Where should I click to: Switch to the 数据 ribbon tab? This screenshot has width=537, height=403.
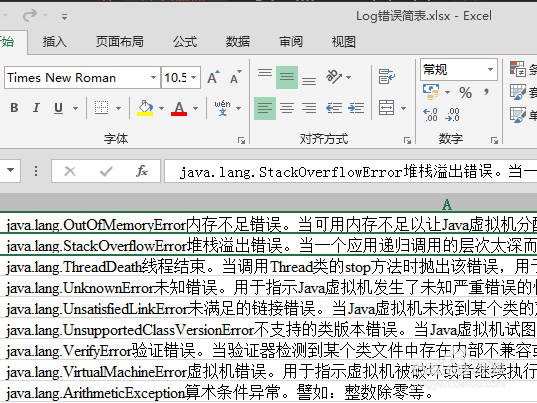(x=238, y=42)
